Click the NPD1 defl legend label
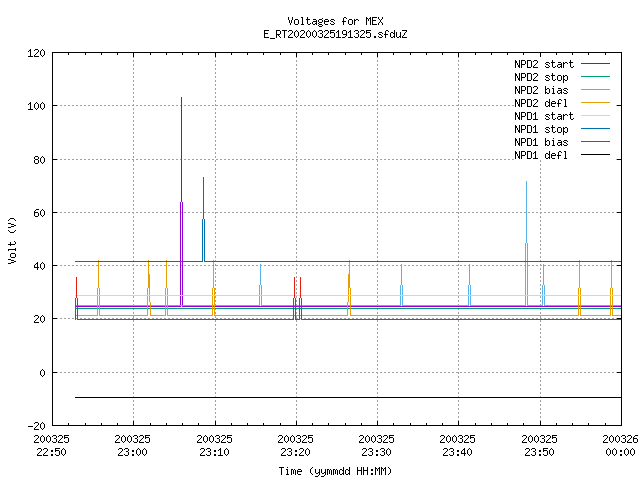This screenshot has height=480, width=640. [x=541, y=156]
